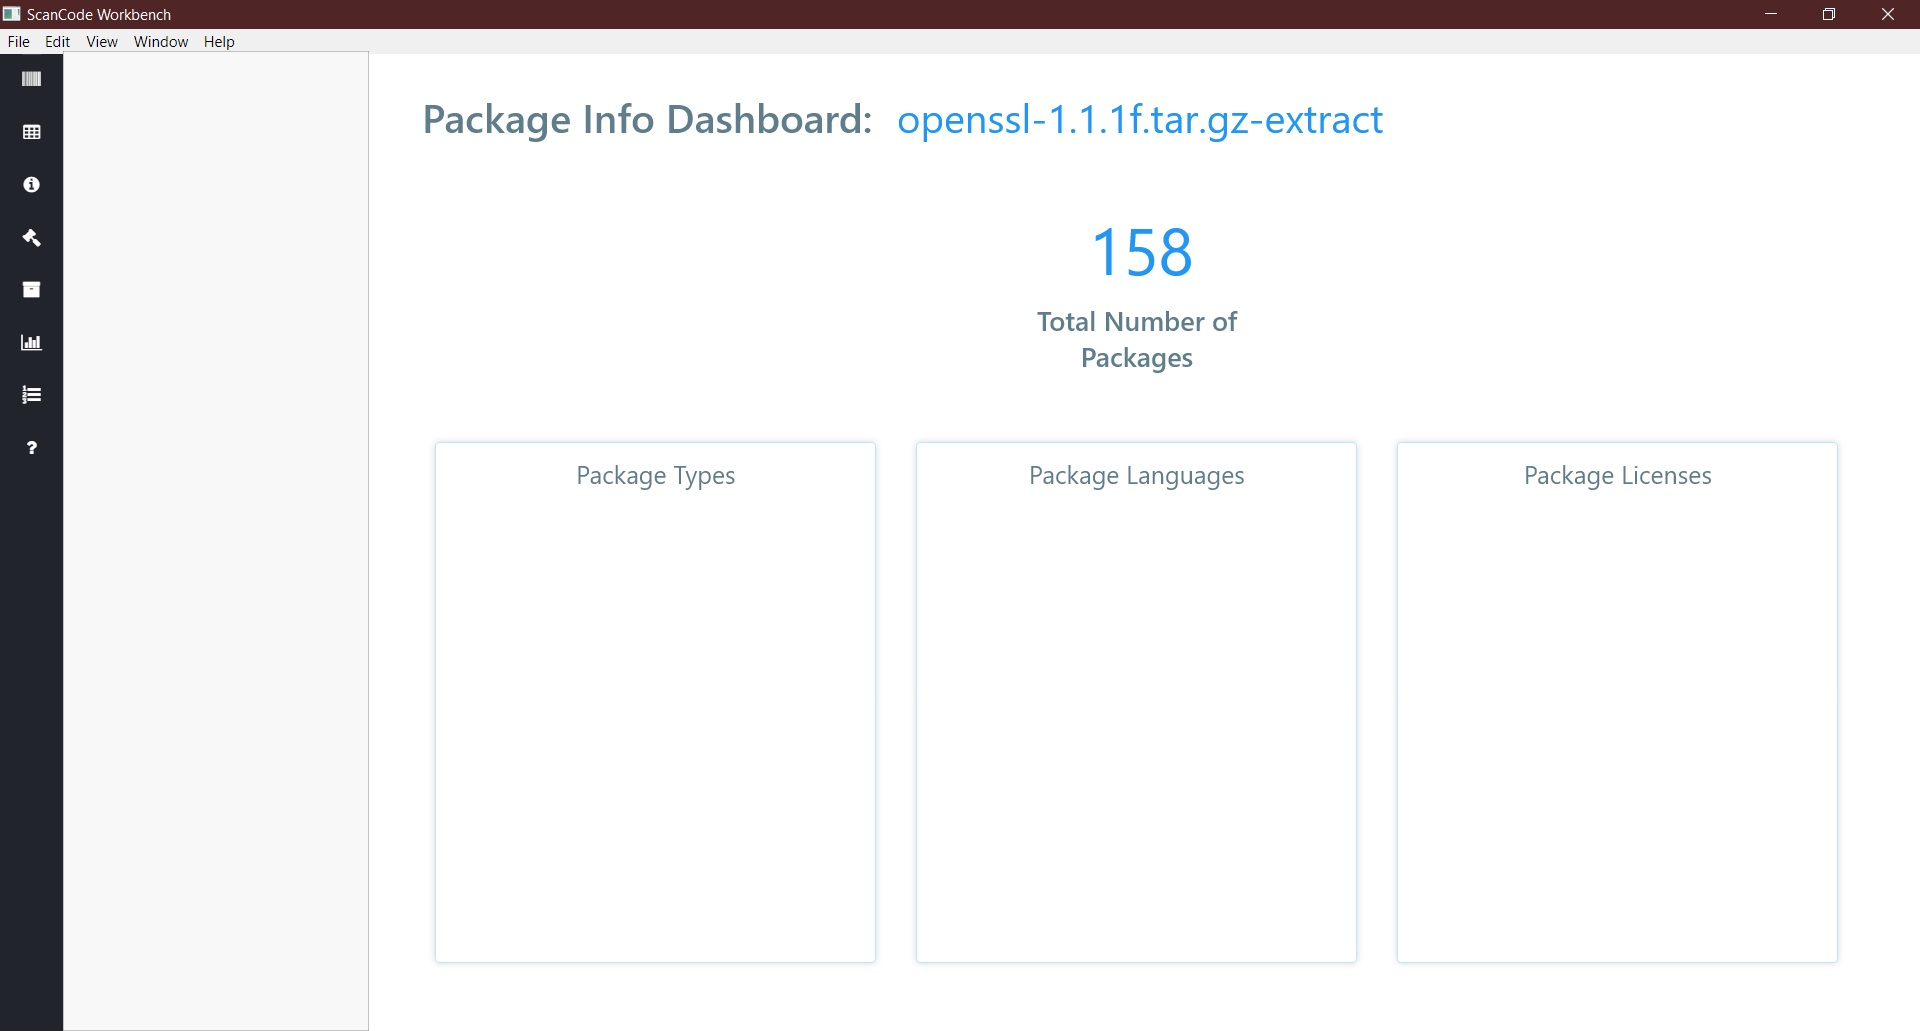View the Chart Summary bar-chart icon

pyautogui.click(x=31, y=342)
